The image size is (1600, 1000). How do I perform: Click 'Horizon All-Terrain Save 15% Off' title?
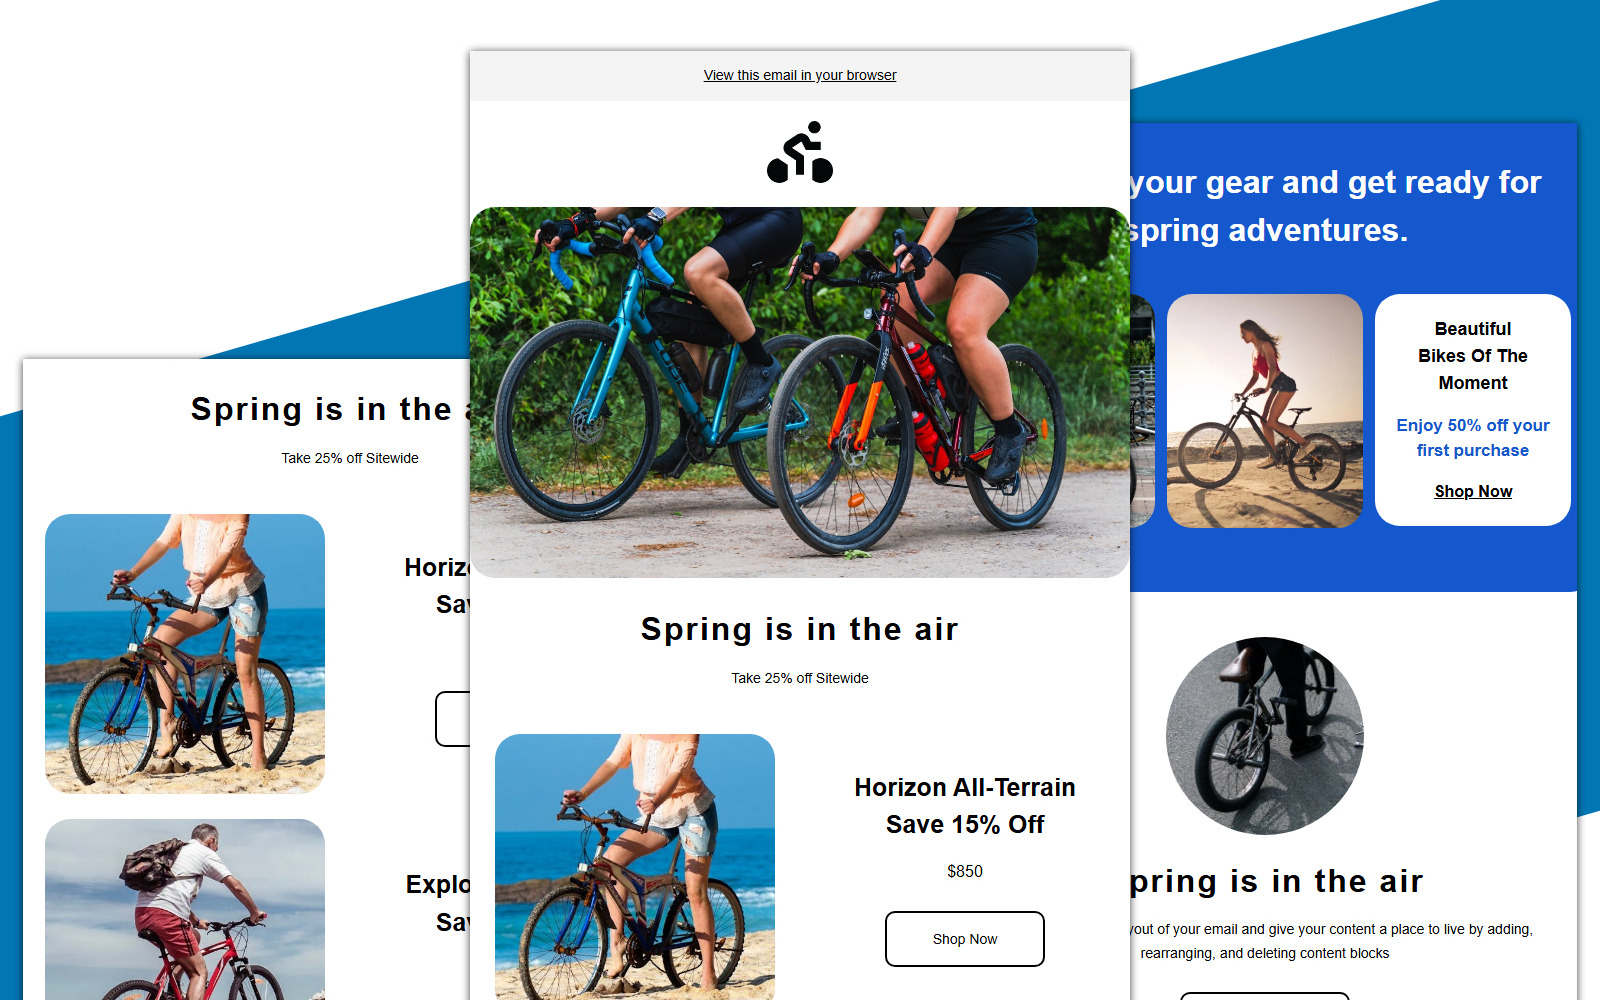click(965, 806)
